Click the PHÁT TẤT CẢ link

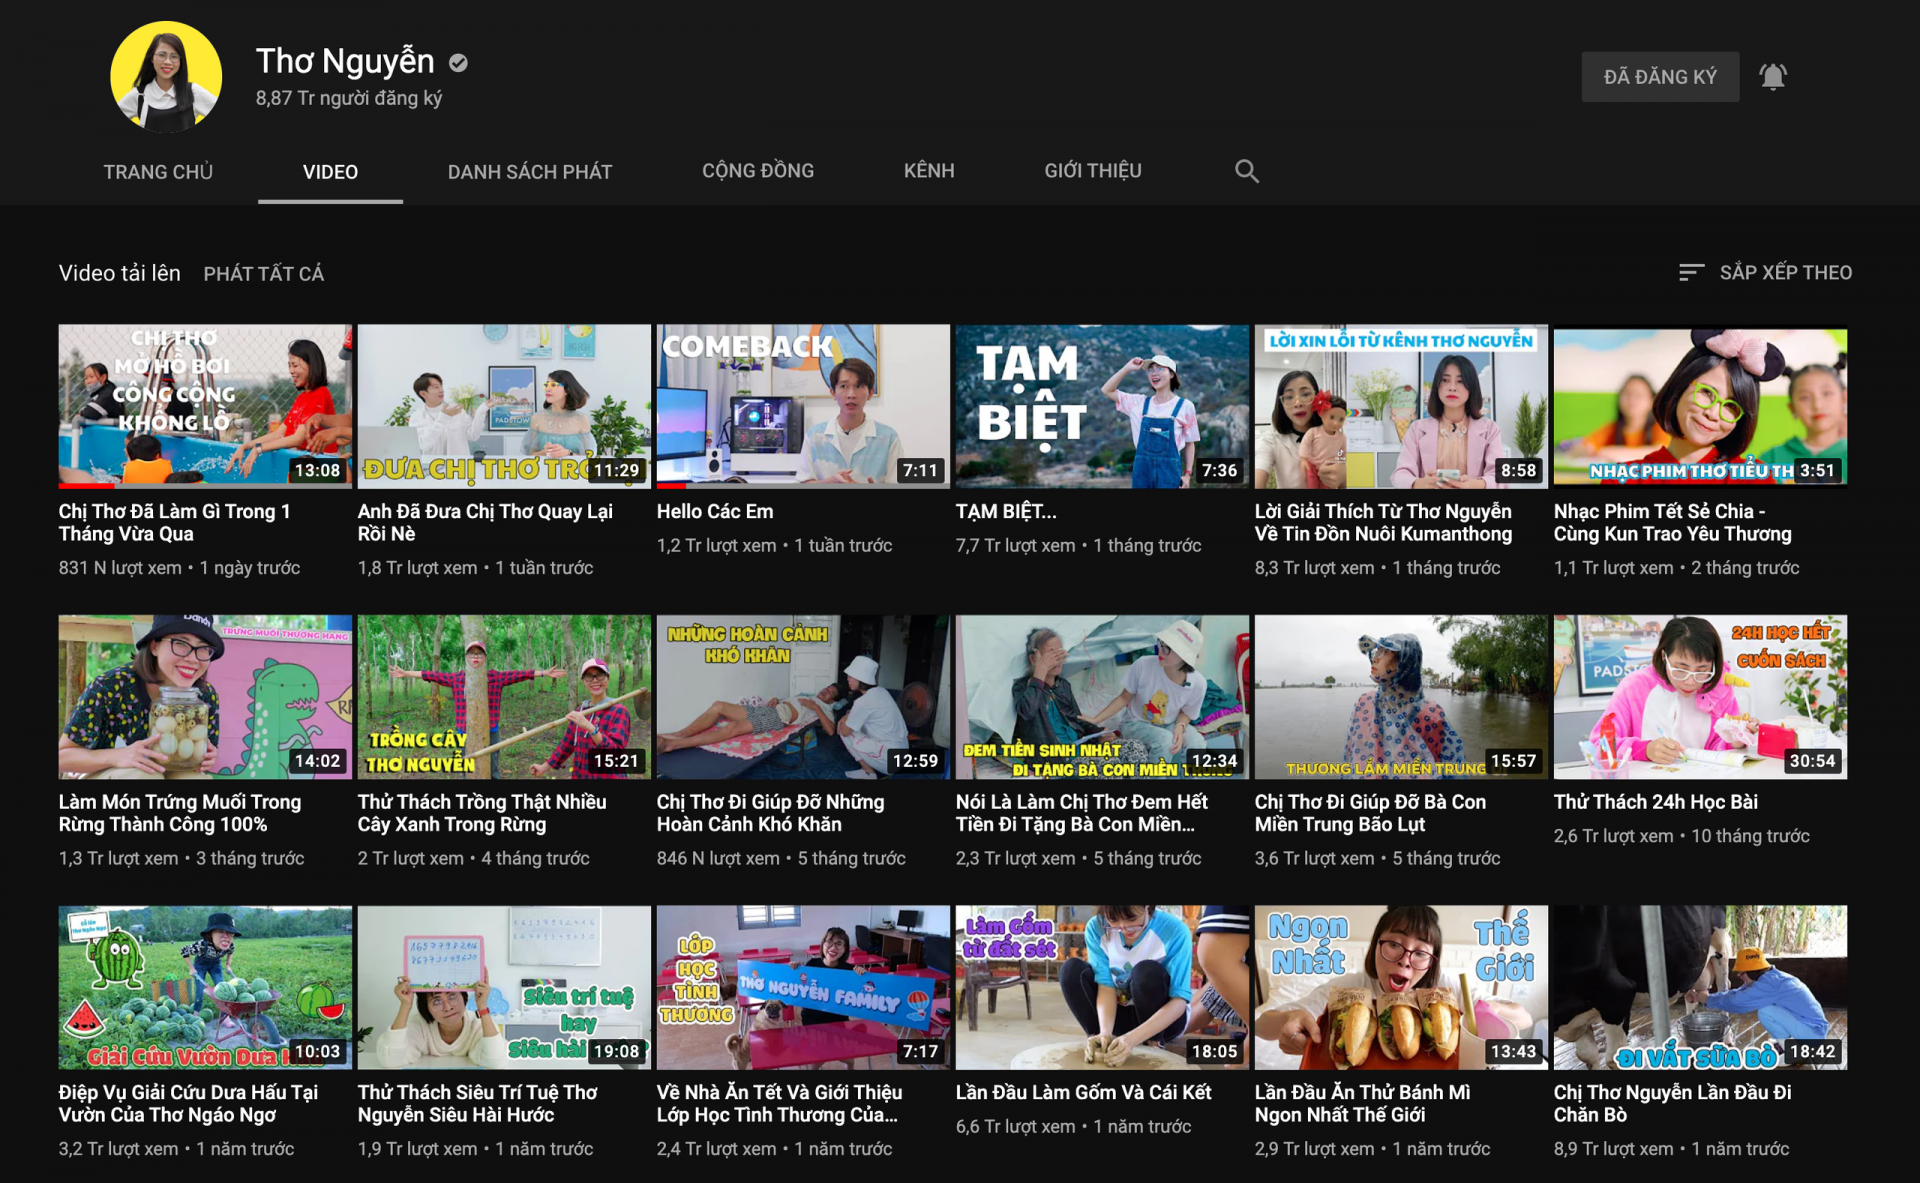tap(263, 272)
